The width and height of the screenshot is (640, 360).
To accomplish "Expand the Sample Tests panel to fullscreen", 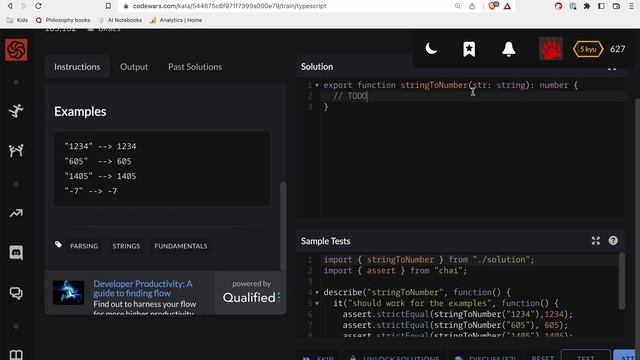I will click(596, 241).
